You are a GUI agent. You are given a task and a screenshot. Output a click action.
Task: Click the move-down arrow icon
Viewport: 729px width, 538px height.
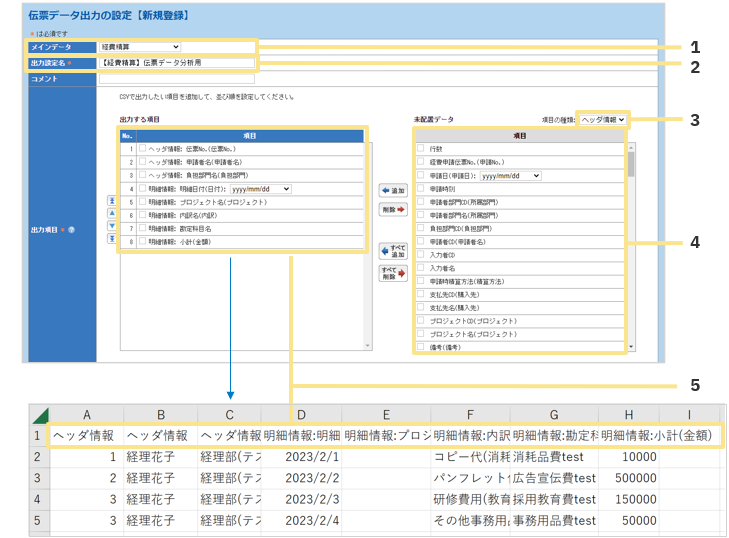[111, 224]
